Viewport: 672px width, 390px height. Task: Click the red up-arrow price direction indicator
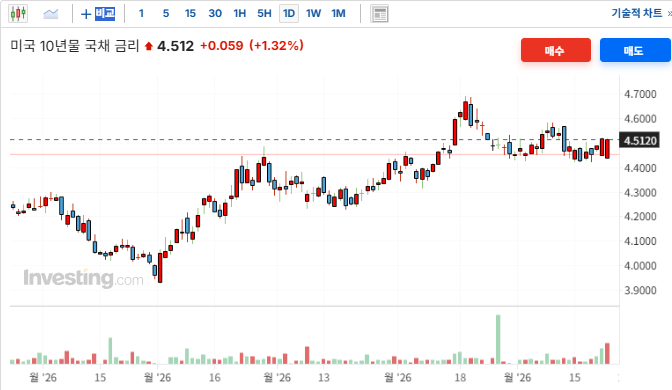(149, 46)
